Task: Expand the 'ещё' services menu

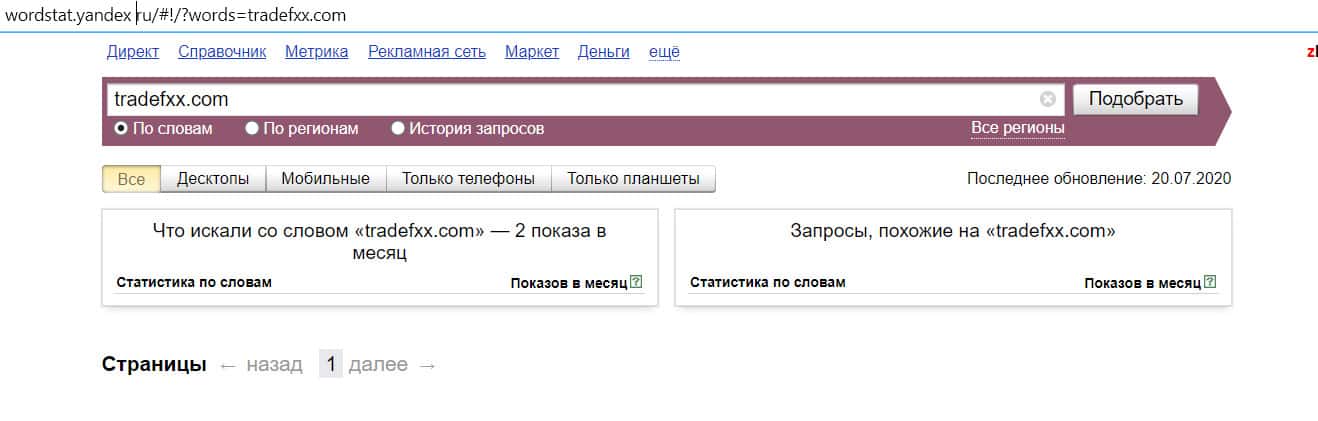Action: (664, 52)
